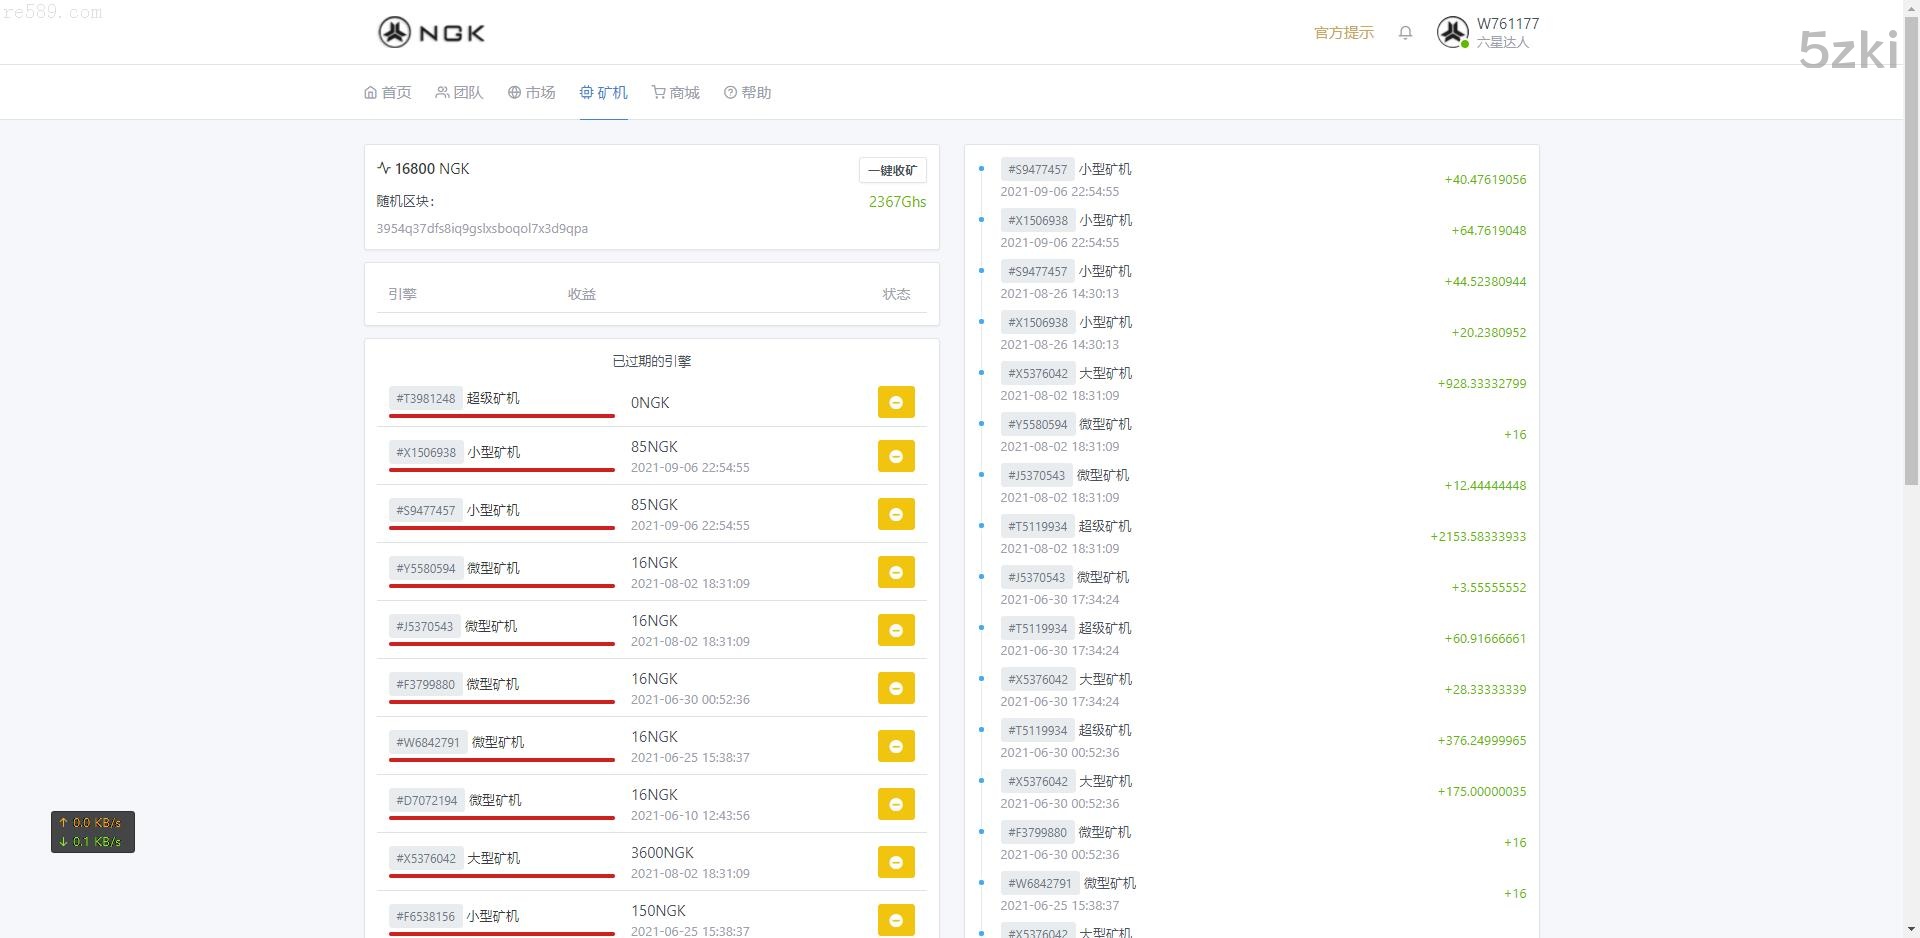Click yellow status button for #F3799880 miner
Image resolution: width=1920 pixels, height=938 pixels.
[x=895, y=688]
